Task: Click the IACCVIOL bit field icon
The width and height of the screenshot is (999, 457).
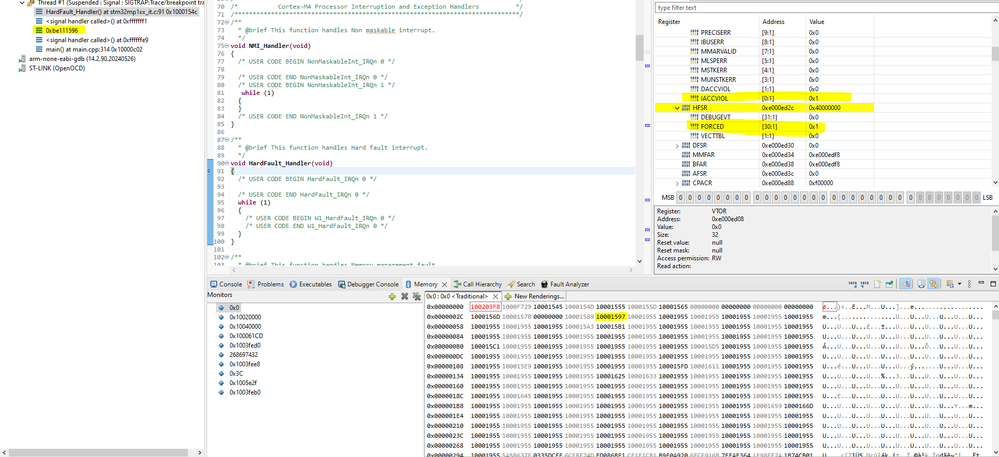Action: [x=694, y=98]
